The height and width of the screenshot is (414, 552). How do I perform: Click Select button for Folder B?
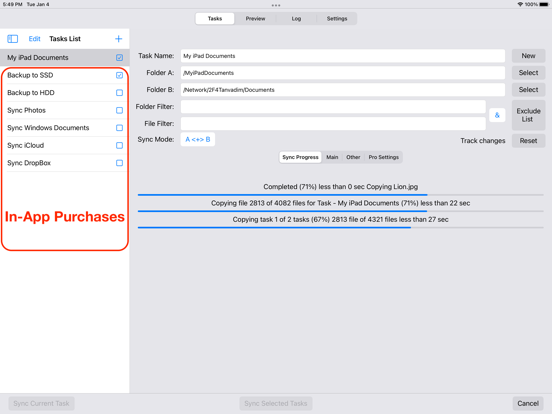pos(528,90)
